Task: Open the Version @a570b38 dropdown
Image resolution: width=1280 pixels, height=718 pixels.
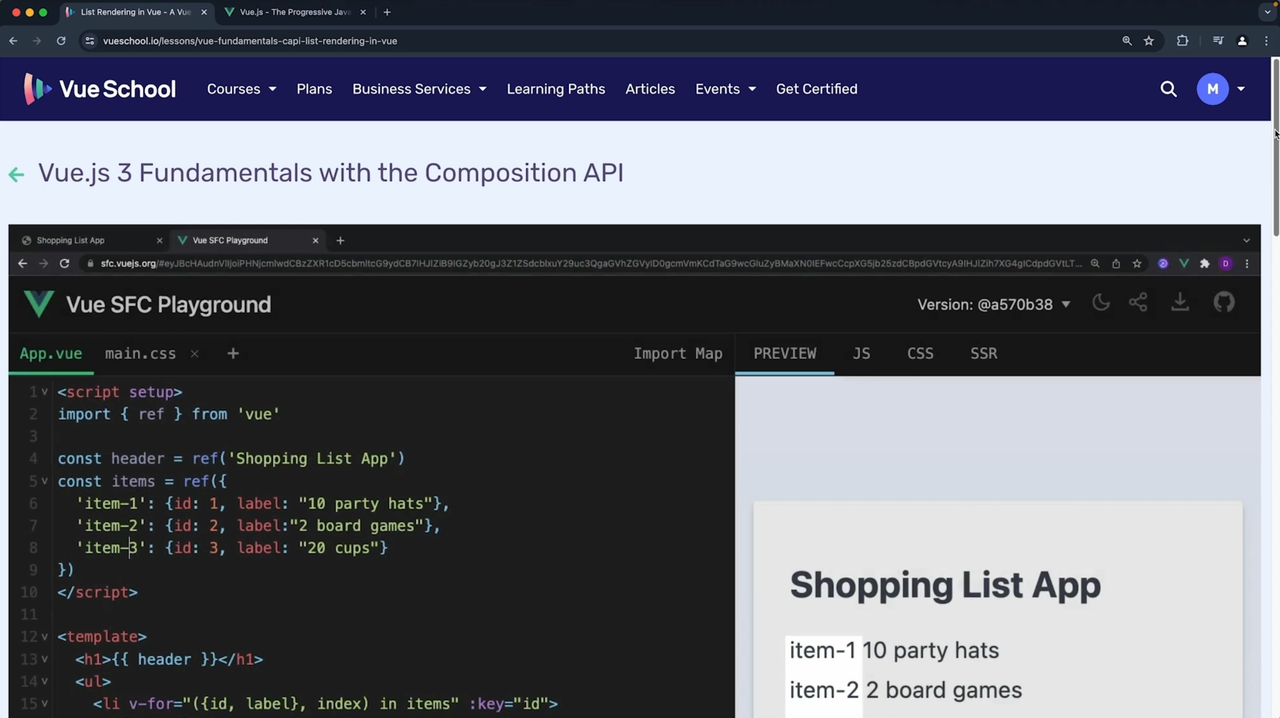Action: tap(994, 304)
